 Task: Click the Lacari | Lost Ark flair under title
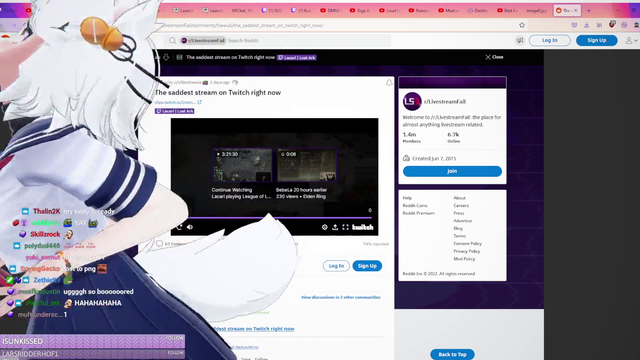(174, 111)
